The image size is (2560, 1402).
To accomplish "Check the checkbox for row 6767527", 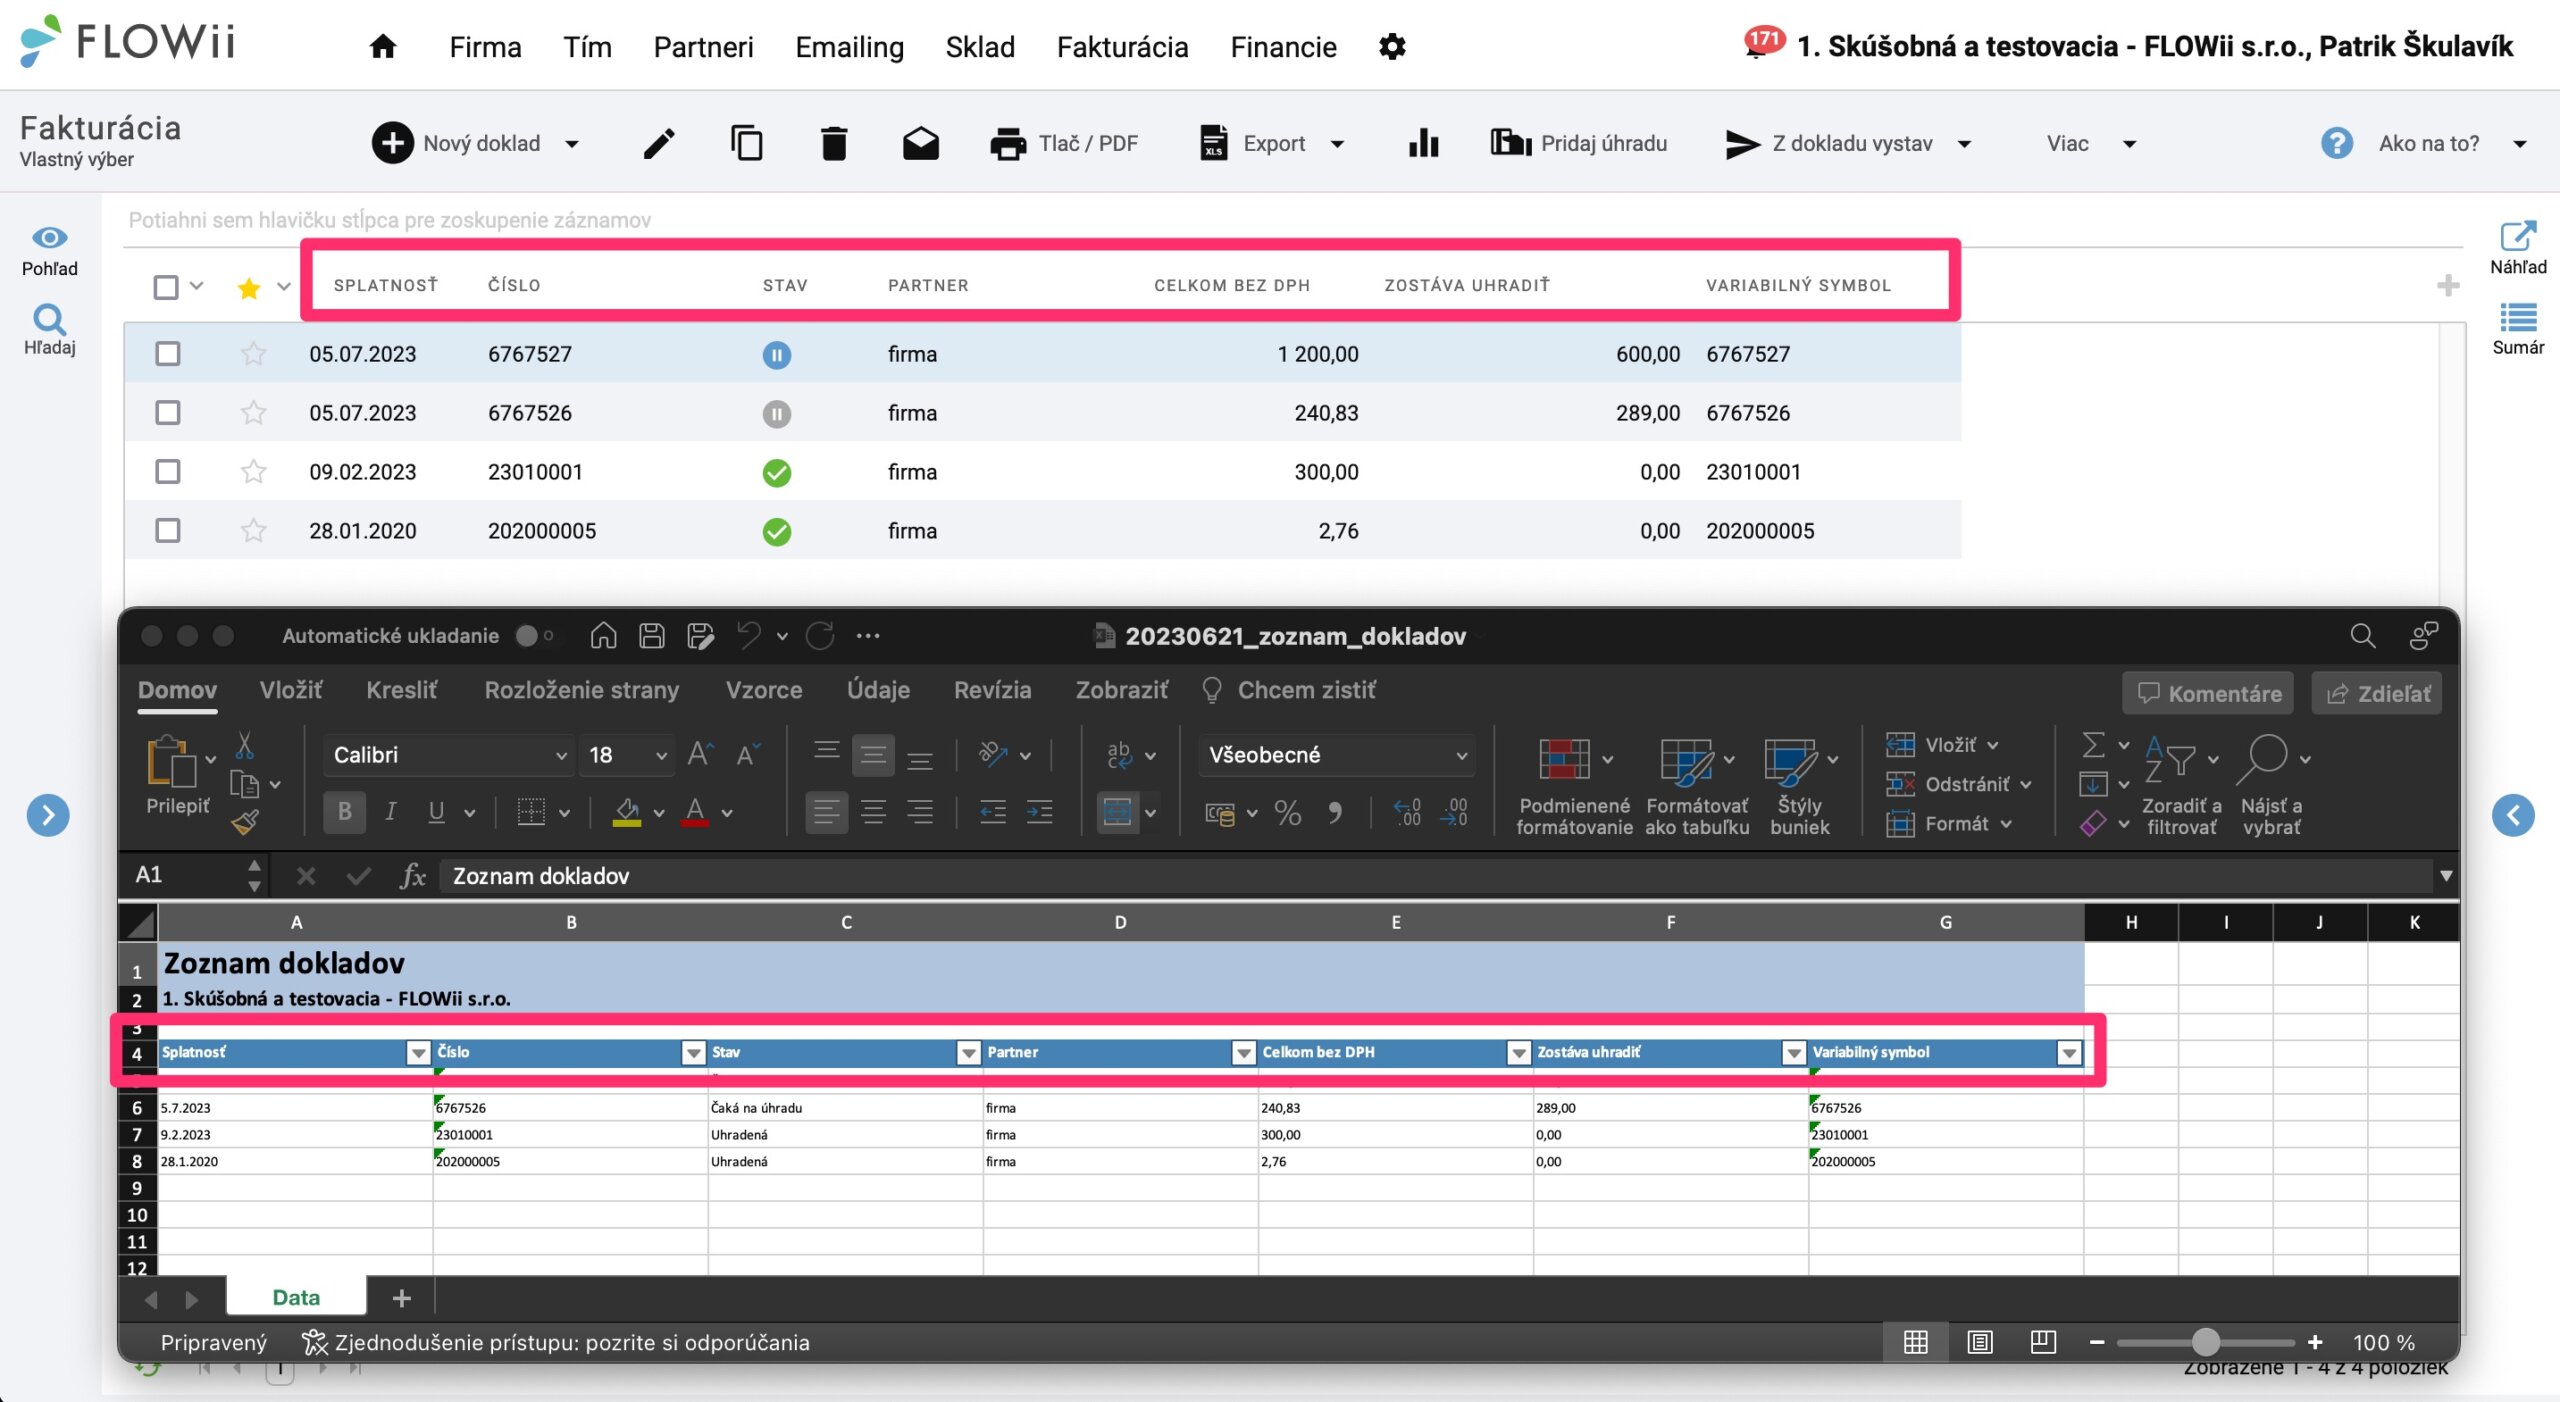I will point(167,354).
